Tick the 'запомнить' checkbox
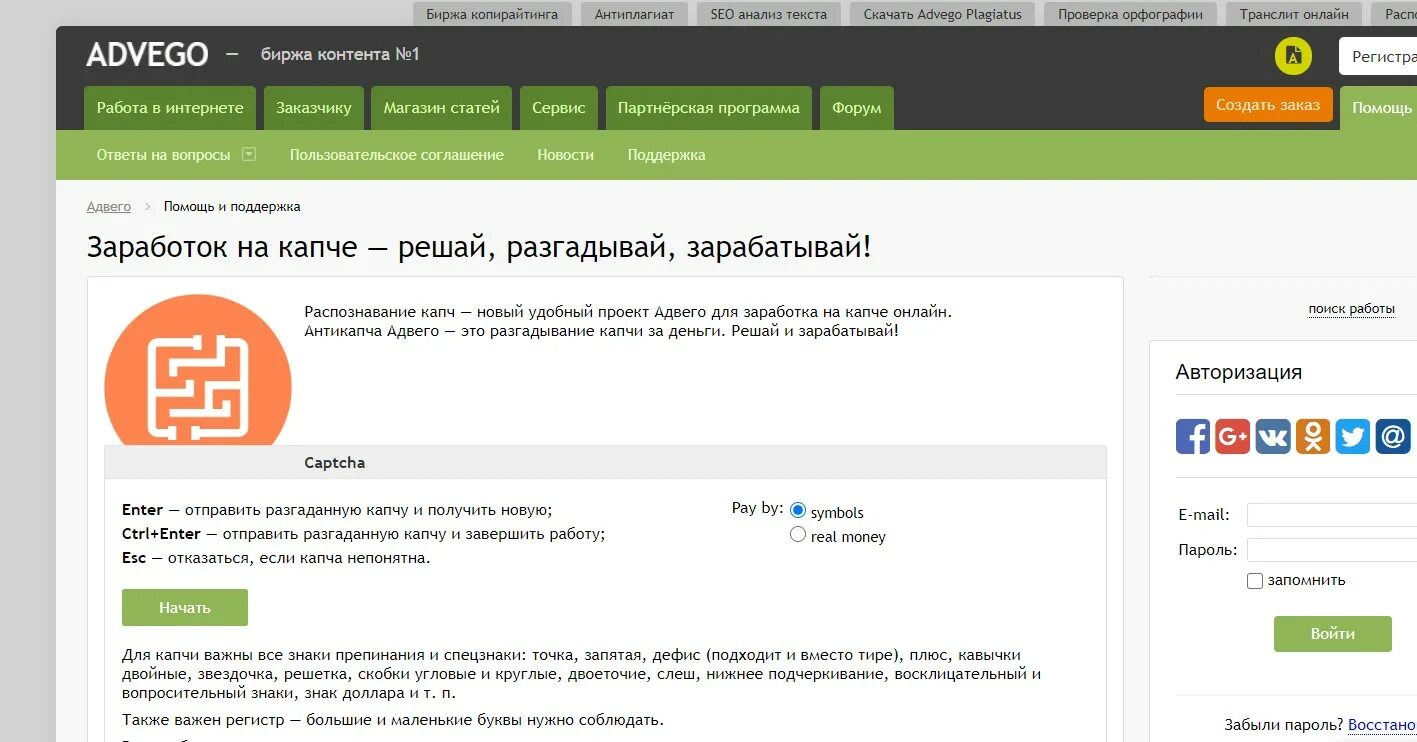 coord(1255,581)
